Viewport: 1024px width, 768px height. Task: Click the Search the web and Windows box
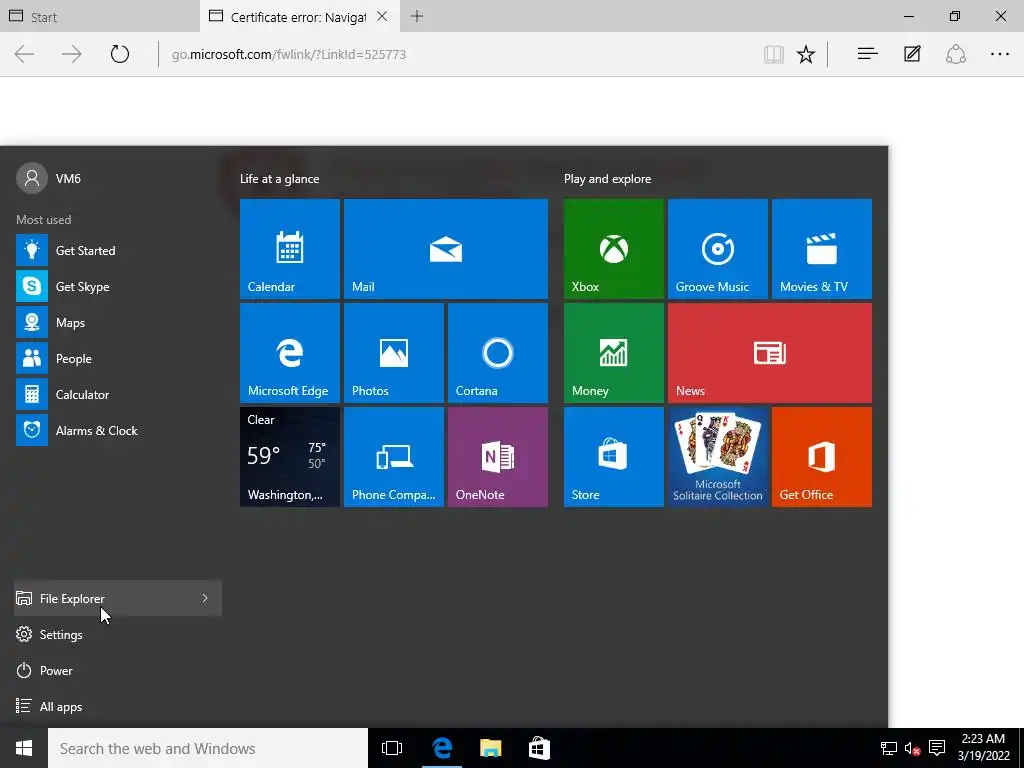point(208,748)
